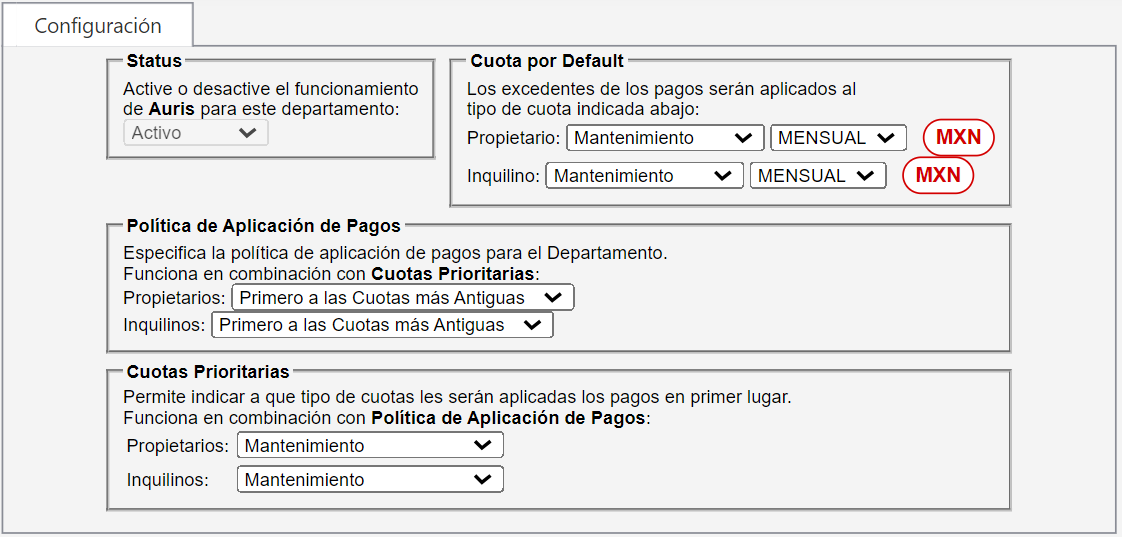Click the Status section heading

(154, 62)
